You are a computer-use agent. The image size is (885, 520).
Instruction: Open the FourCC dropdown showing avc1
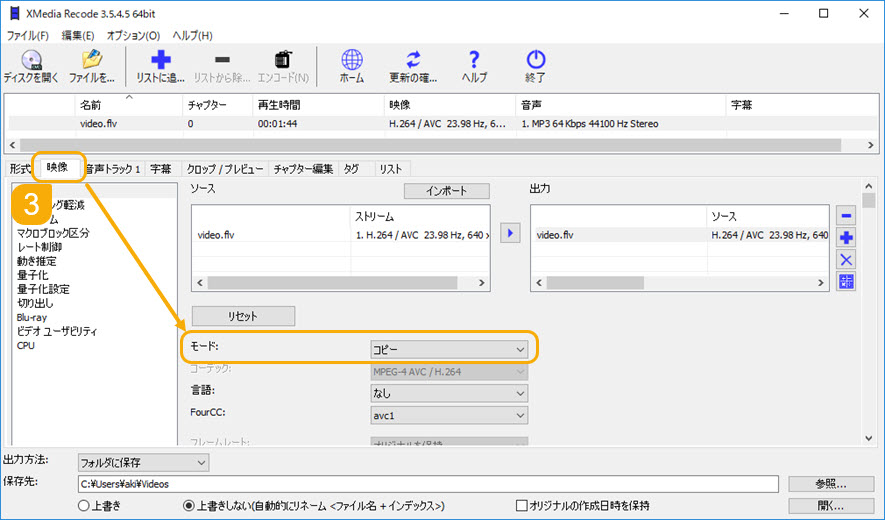coord(449,416)
